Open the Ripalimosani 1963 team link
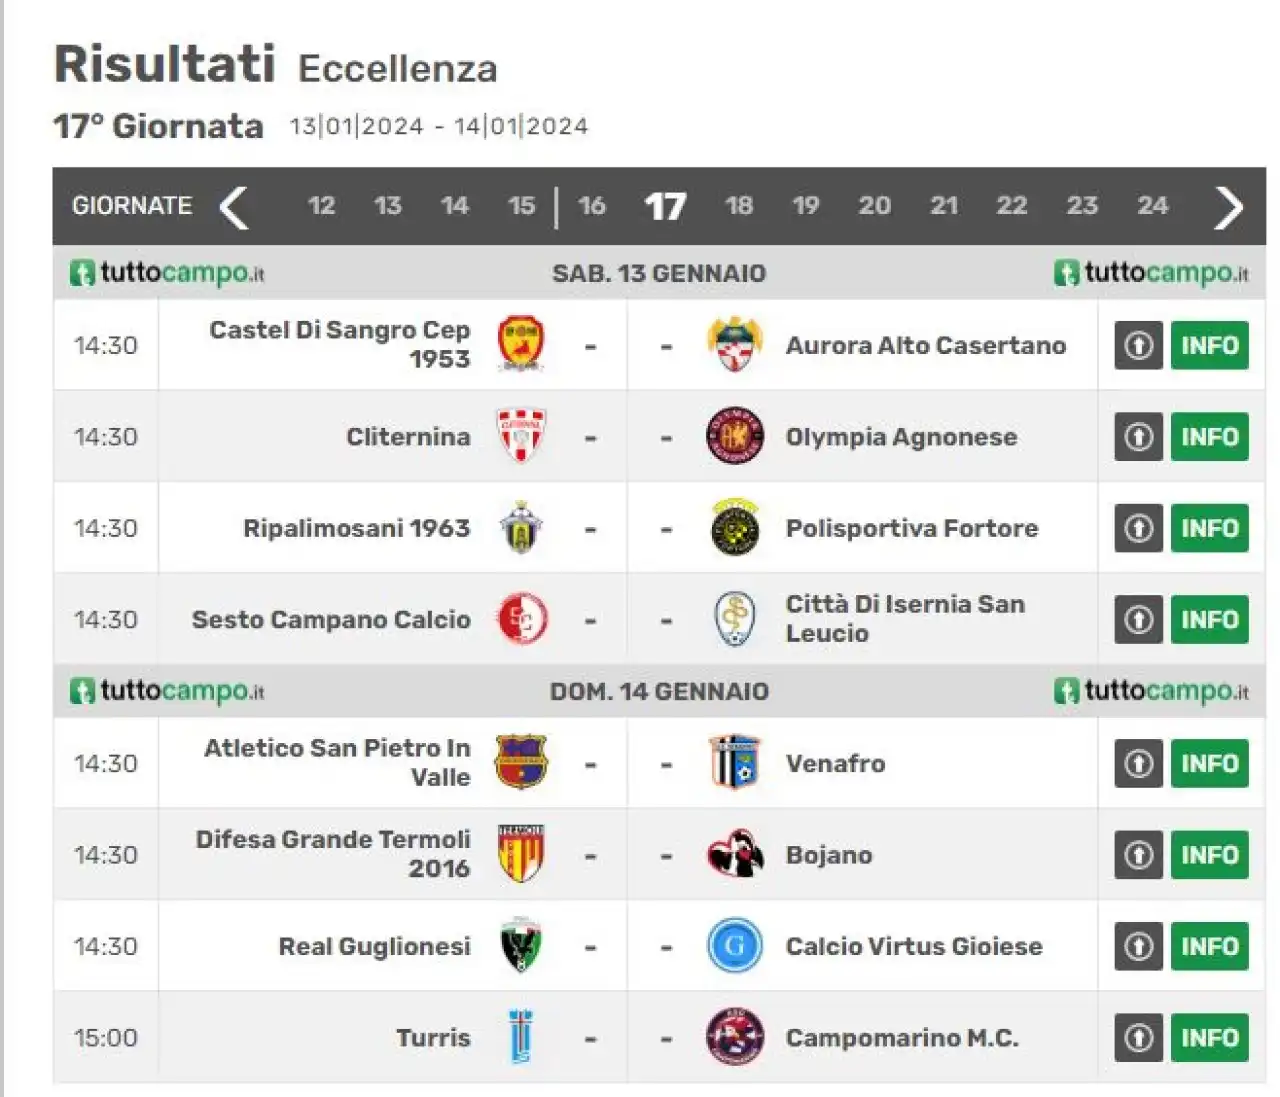The image size is (1280, 1097). pos(356,528)
